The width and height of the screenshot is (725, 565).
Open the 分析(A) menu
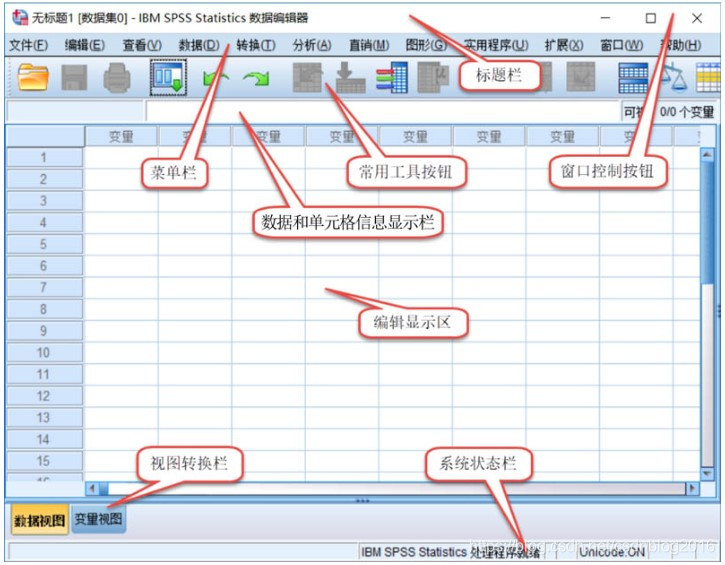click(312, 45)
